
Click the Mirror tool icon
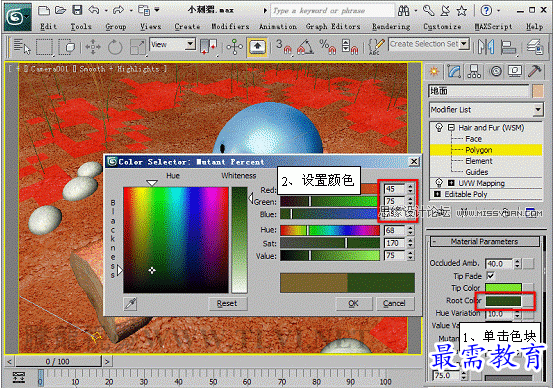click(x=486, y=47)
